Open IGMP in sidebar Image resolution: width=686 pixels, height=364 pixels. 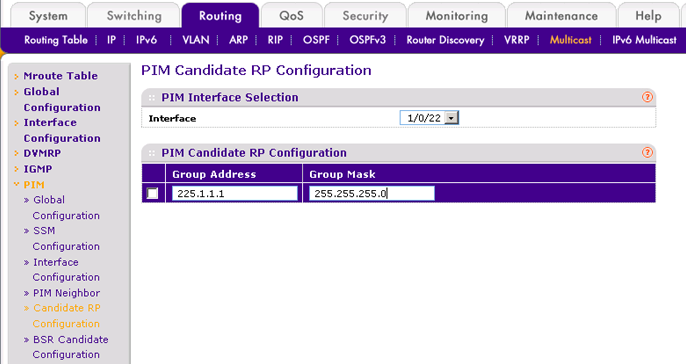(38, 169)
